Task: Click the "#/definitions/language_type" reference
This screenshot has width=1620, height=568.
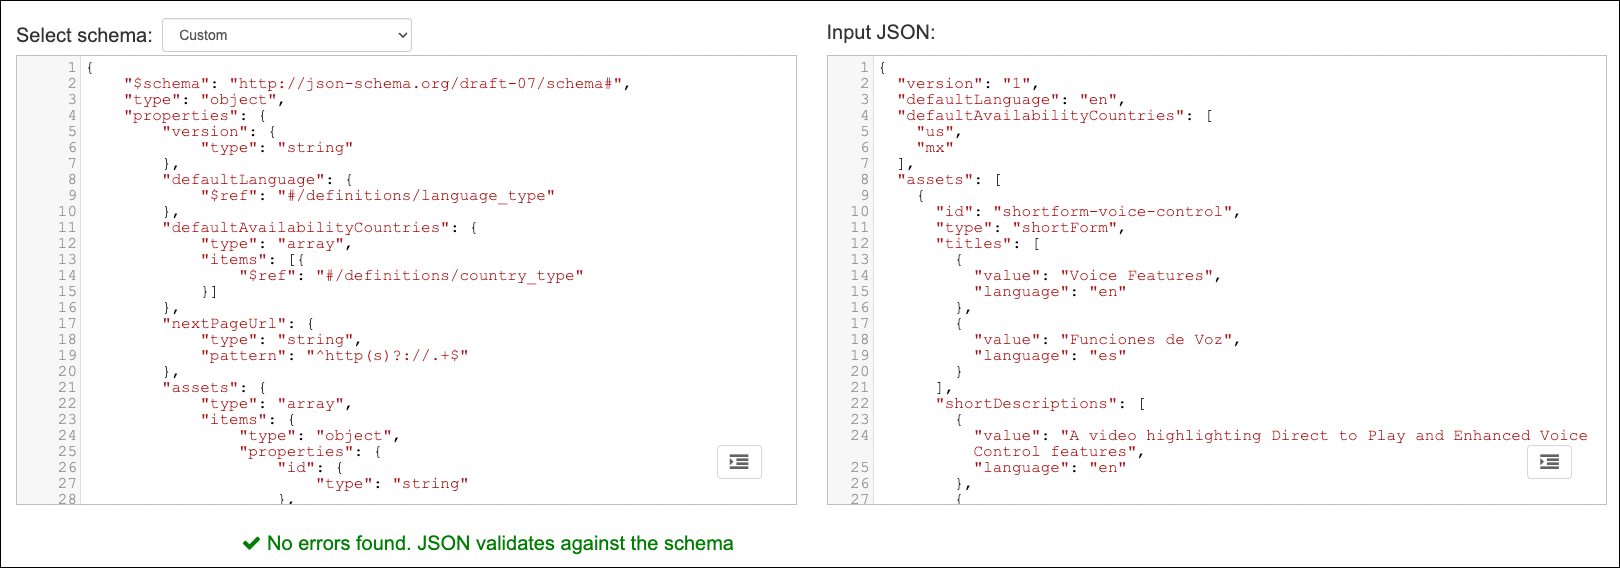Action: [415, 196]
